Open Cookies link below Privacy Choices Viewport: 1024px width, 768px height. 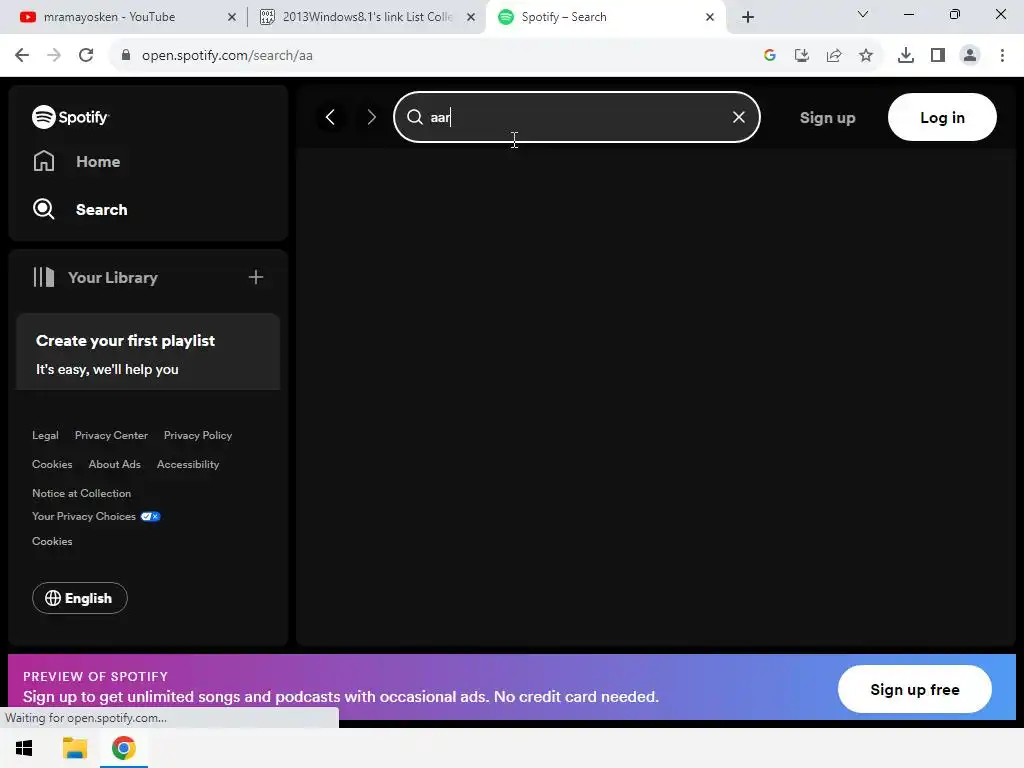click(x=52, y=541)
